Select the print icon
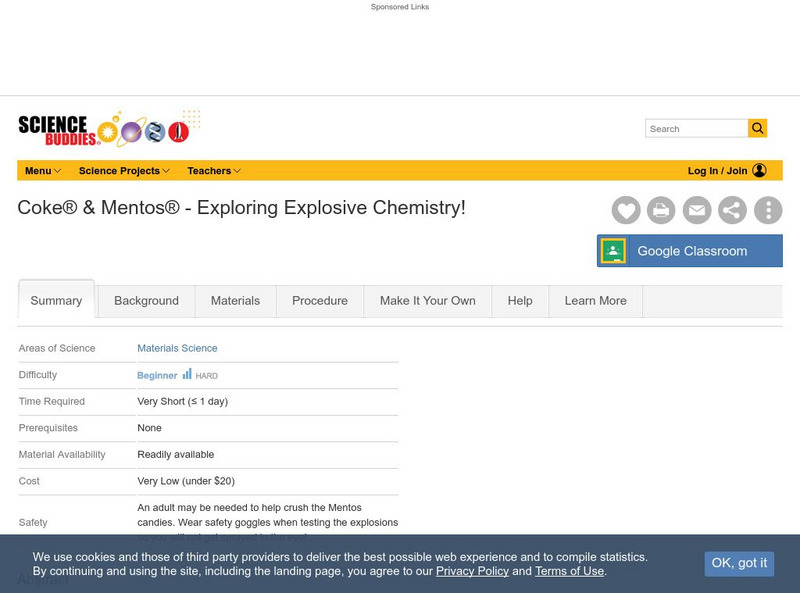Image resolution: width=800 pixels, height=593 pixels. pyautogui.click(x=661, y=210)
